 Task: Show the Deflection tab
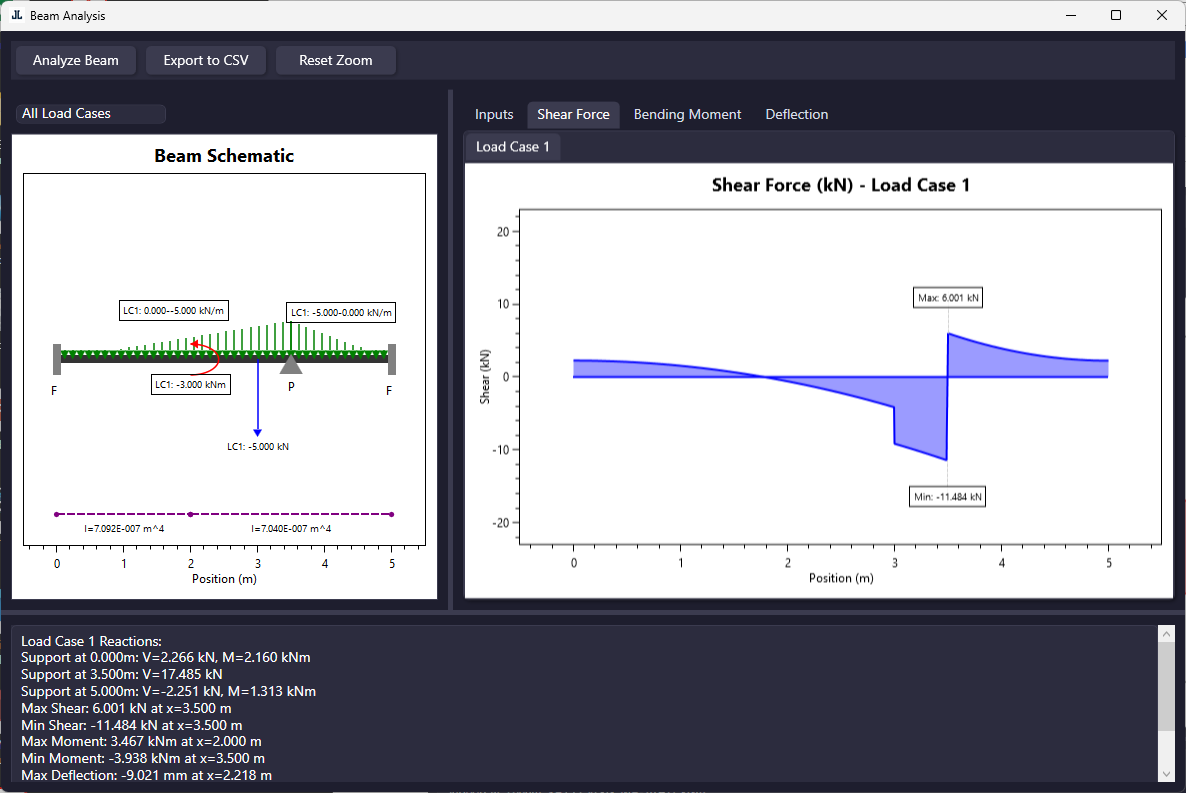[796, 115]
